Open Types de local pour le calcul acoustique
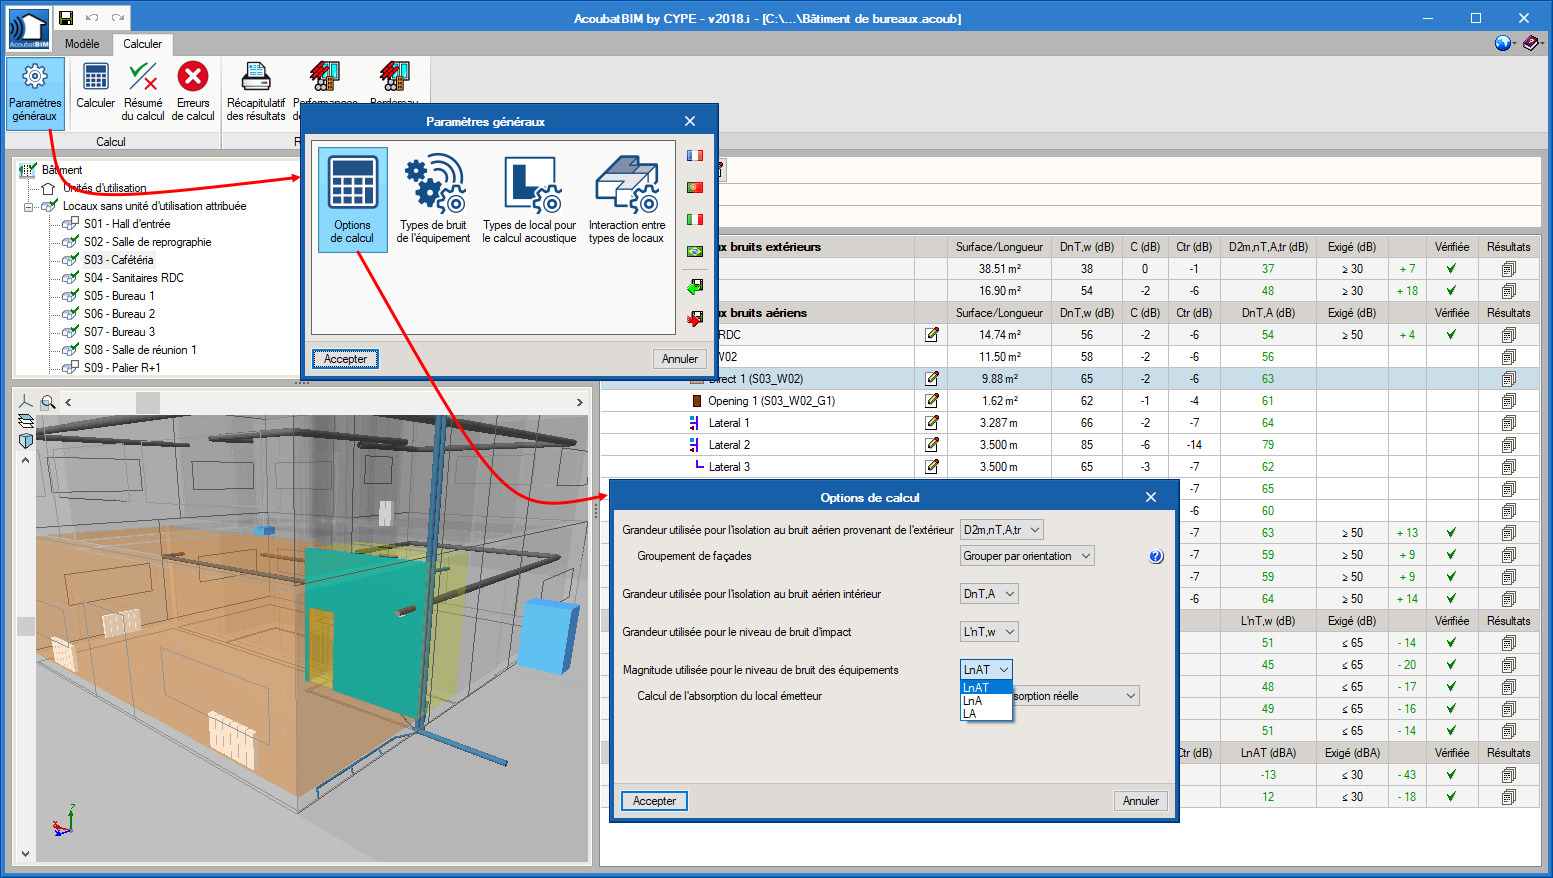This screenshot has width=1553, height=878. (x=529, y=199)
